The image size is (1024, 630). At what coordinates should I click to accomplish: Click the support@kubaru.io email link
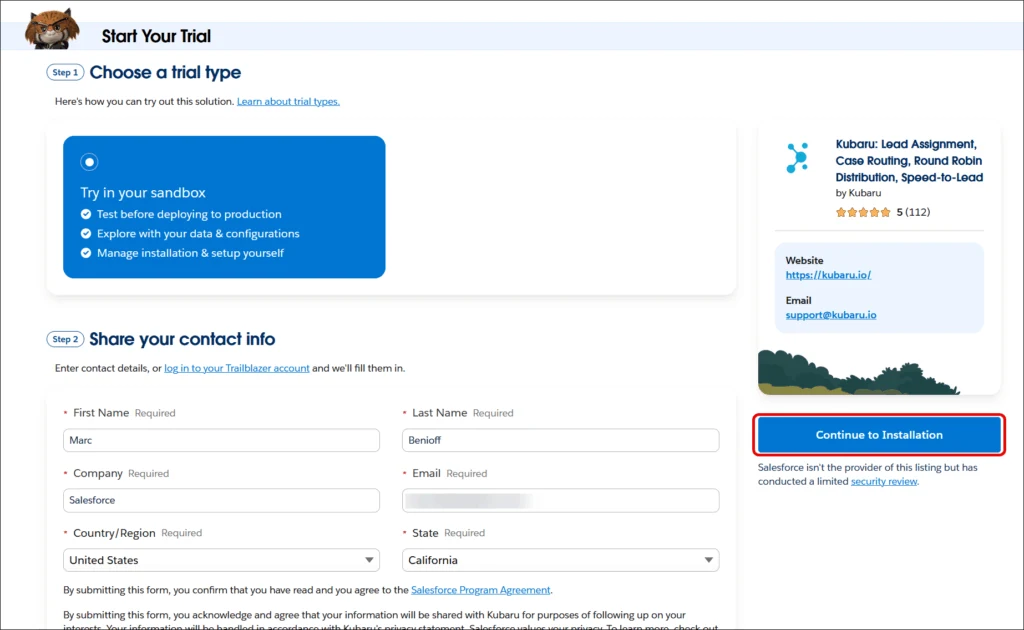coord(831,315)
